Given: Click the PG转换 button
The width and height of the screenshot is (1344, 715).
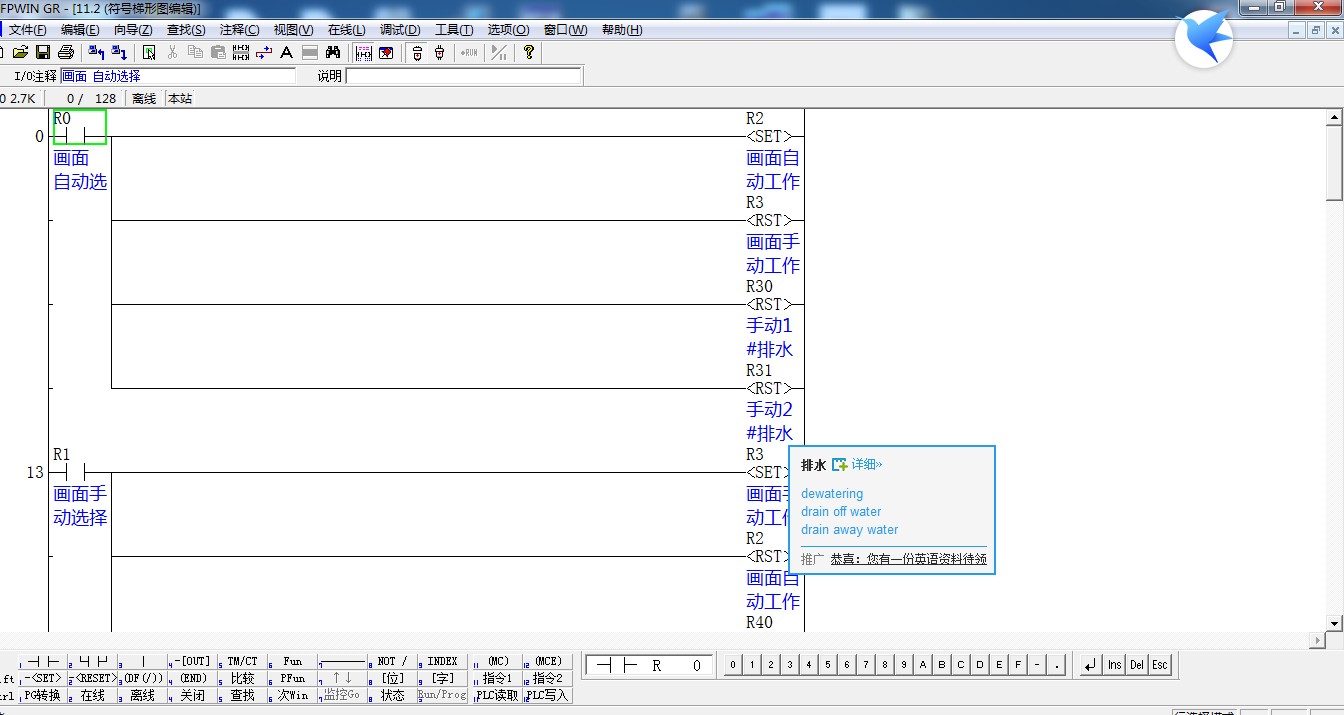Looking at the screenshot, I should [x=43, y=695].
